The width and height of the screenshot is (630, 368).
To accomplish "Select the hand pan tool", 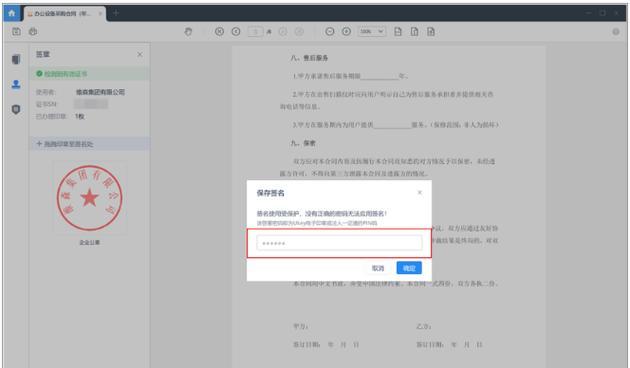I will point(188,31).
